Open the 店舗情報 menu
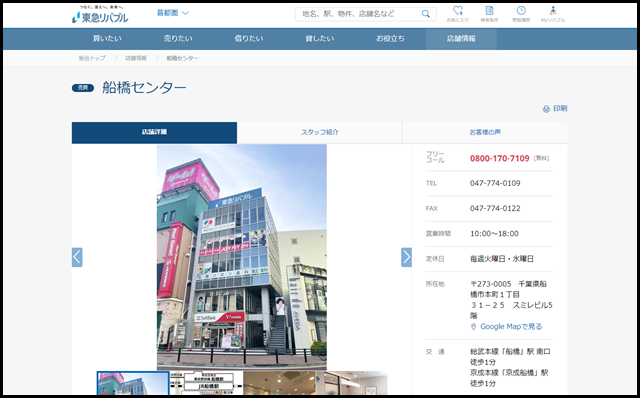 (x=461, y=39)
